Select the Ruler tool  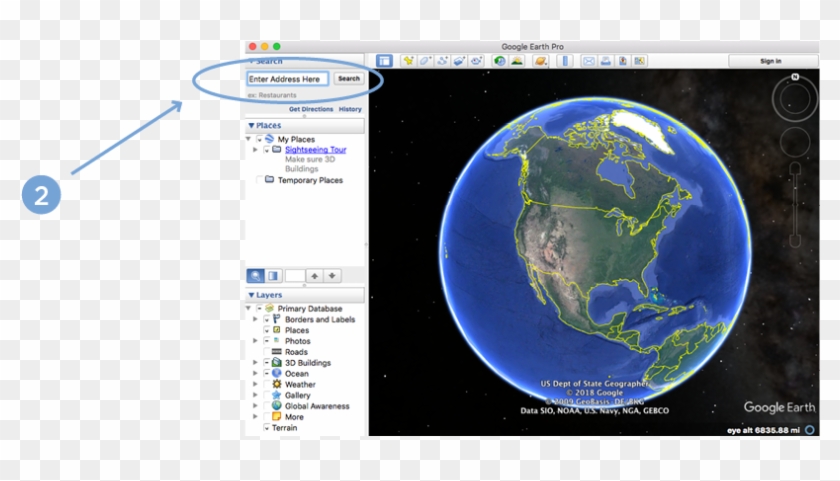[565, 61]
